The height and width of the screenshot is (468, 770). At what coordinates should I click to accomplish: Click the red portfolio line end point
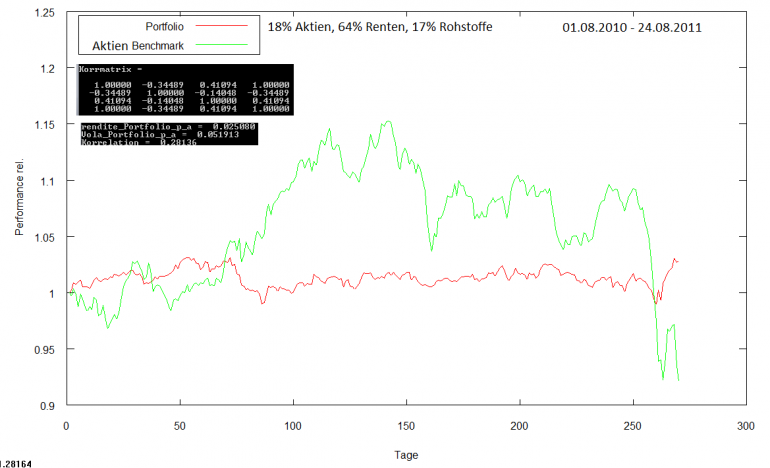678,261
